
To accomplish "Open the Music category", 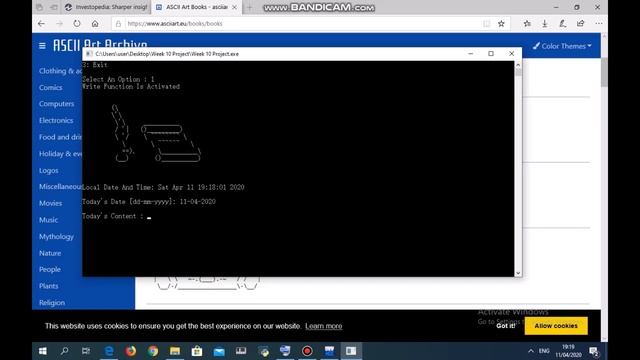I will [x=49, y=220].
